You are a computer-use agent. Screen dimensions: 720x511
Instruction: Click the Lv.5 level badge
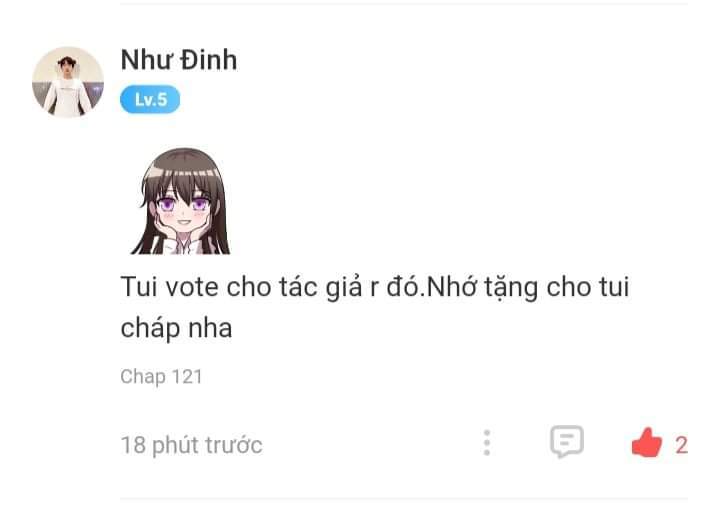coord(150,99)
